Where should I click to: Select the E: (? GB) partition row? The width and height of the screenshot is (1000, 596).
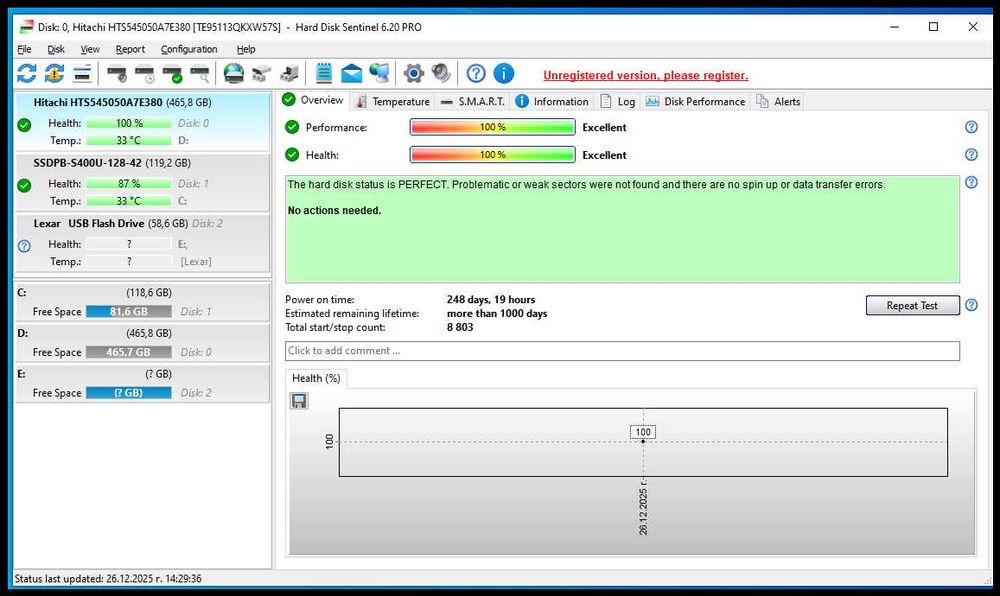tap(142, 383)
